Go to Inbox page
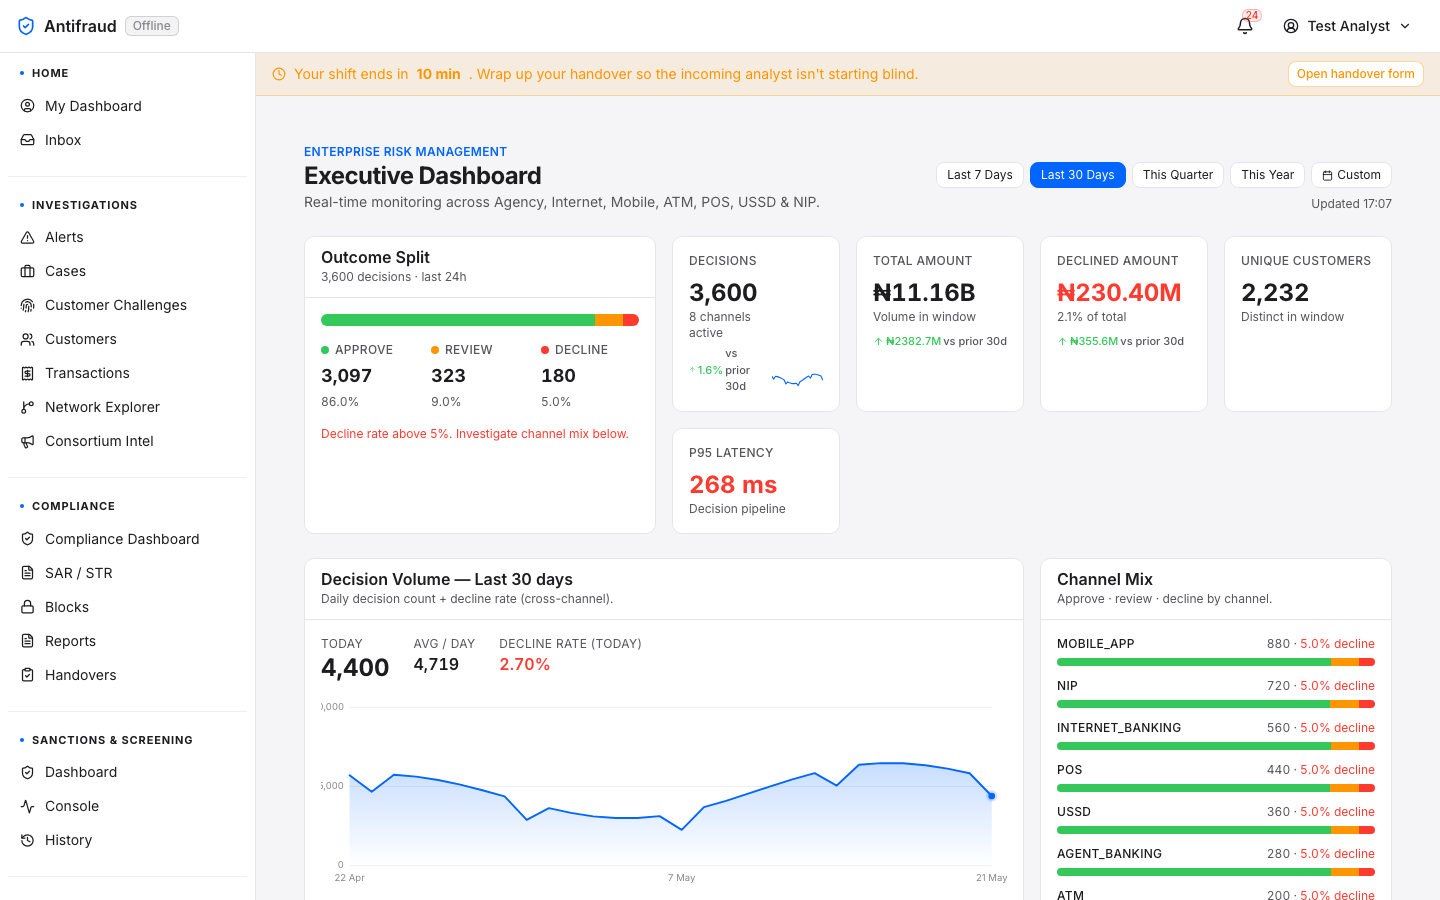1440x900 pixels. pos(128,140)
